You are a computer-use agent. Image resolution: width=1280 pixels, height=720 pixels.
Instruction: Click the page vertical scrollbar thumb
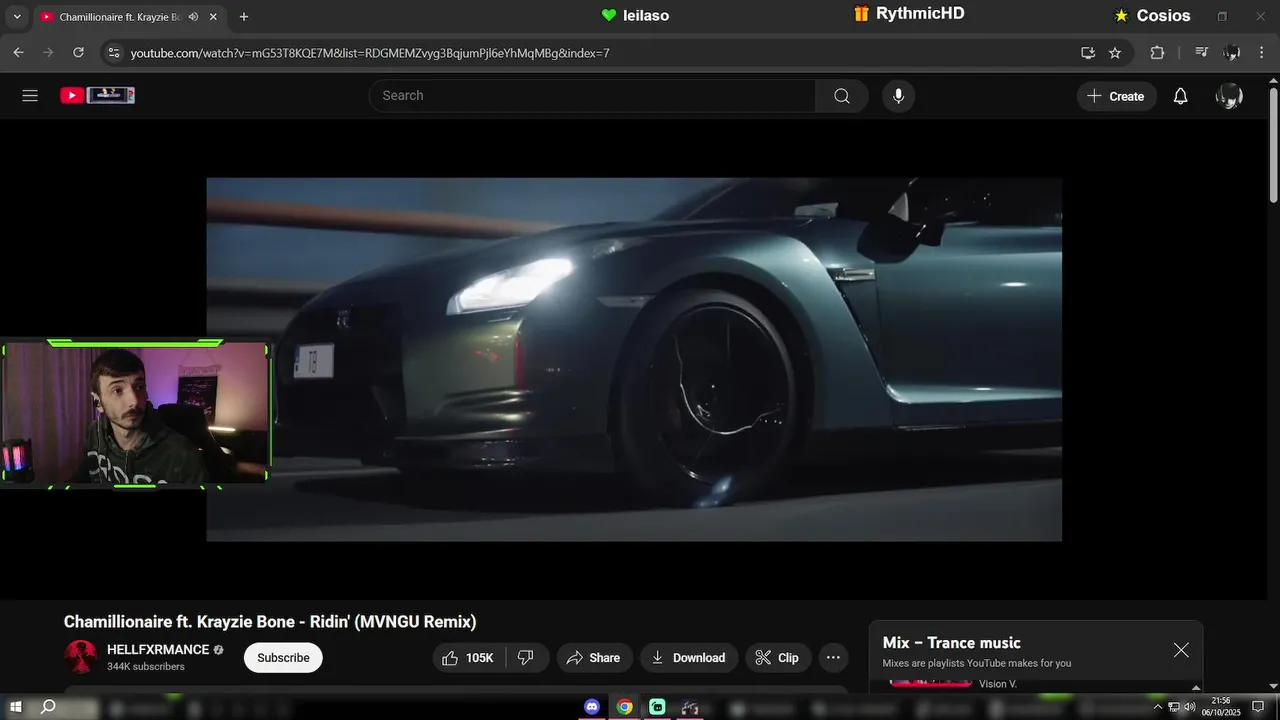point(1272,146)
